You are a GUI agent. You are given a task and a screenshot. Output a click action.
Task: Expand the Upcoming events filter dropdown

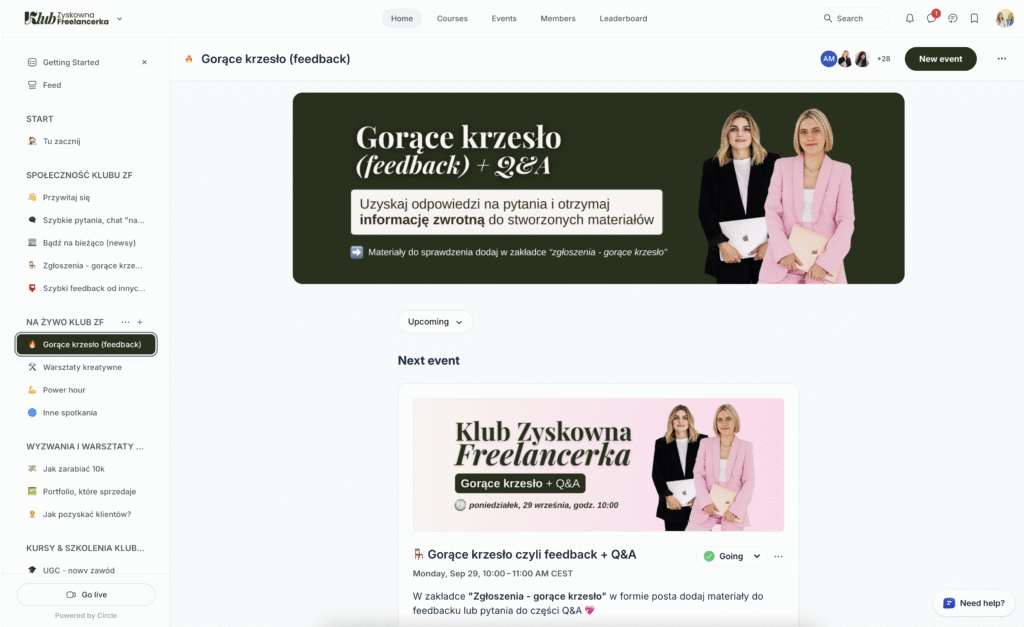[x=435, y=322]
